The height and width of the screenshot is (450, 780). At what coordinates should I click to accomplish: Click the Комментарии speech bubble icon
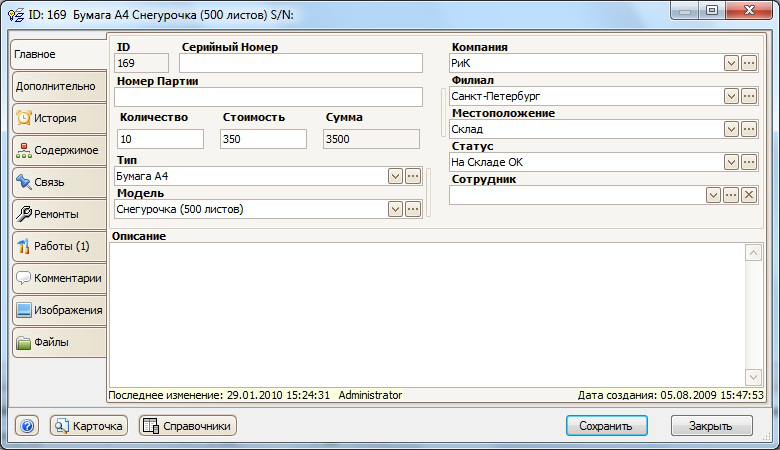pos(24,278)
